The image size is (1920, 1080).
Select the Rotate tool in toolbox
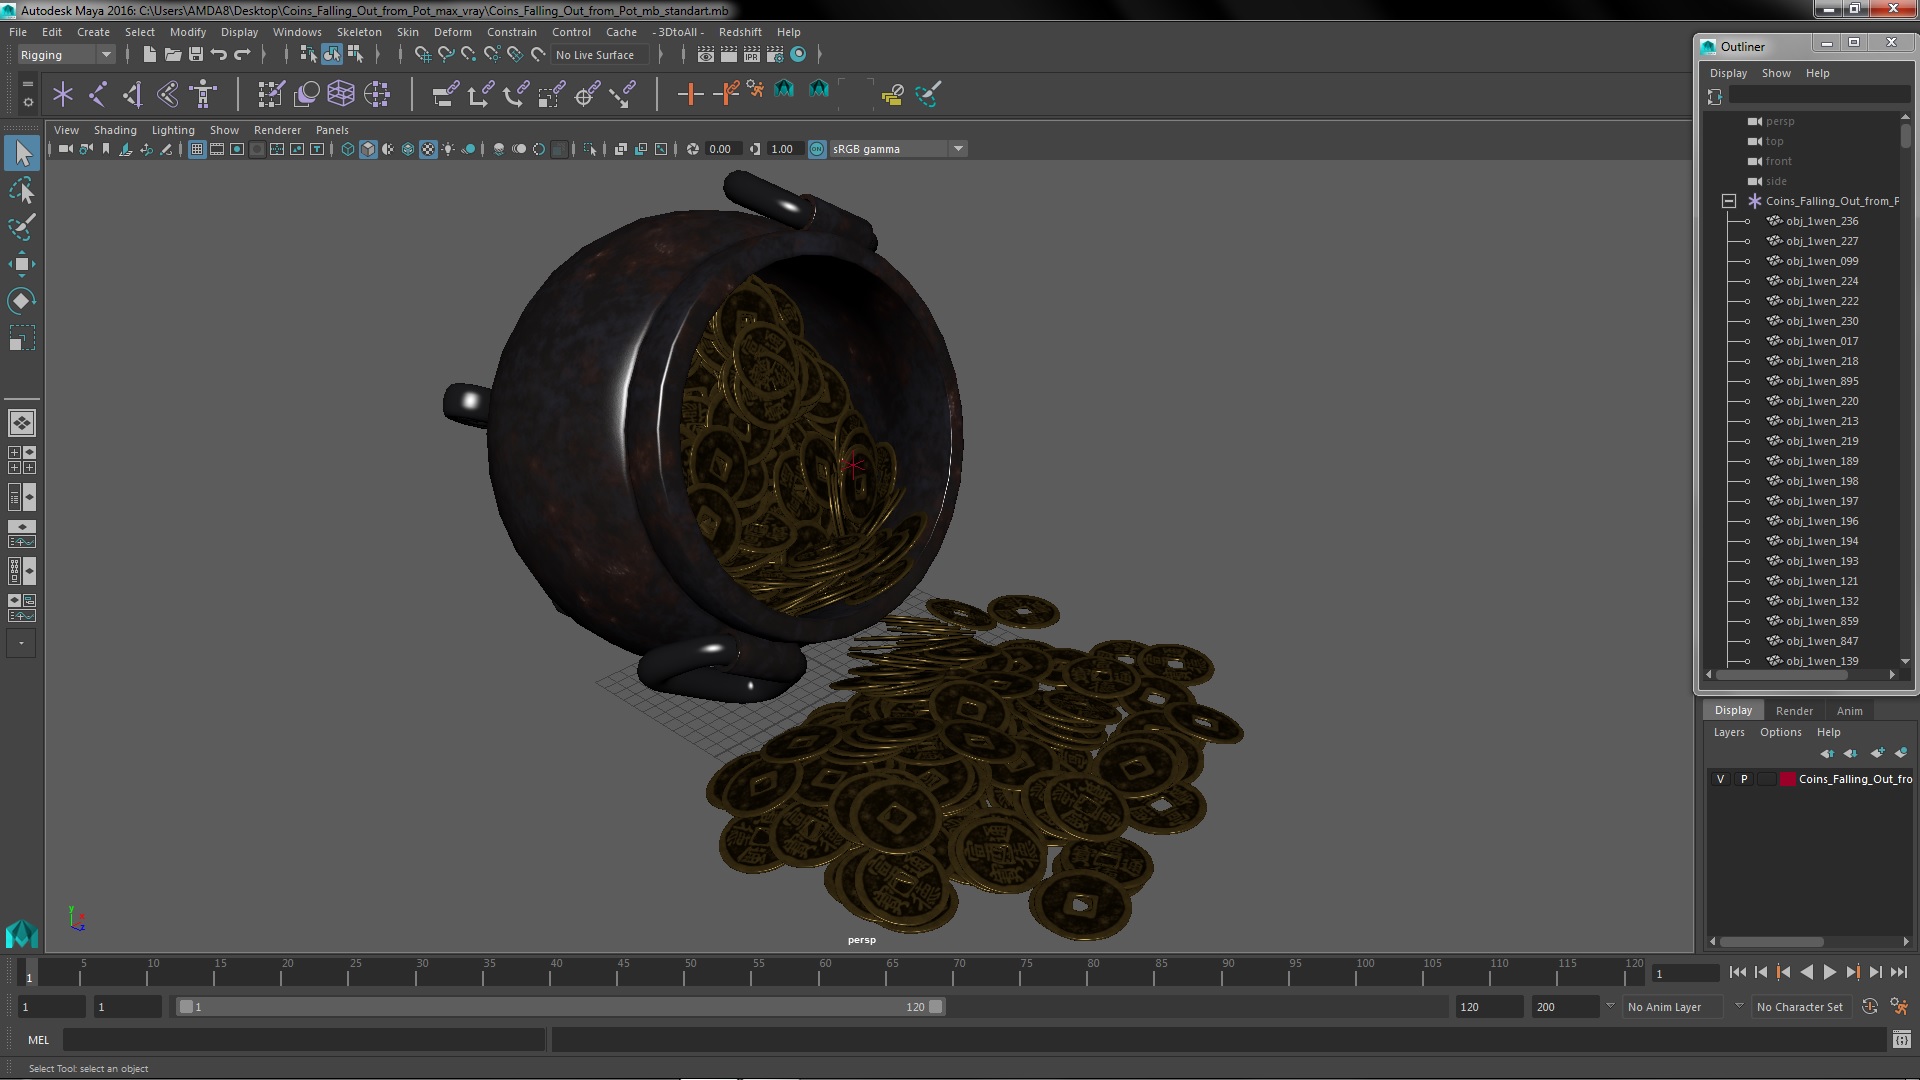coord(21,301)
